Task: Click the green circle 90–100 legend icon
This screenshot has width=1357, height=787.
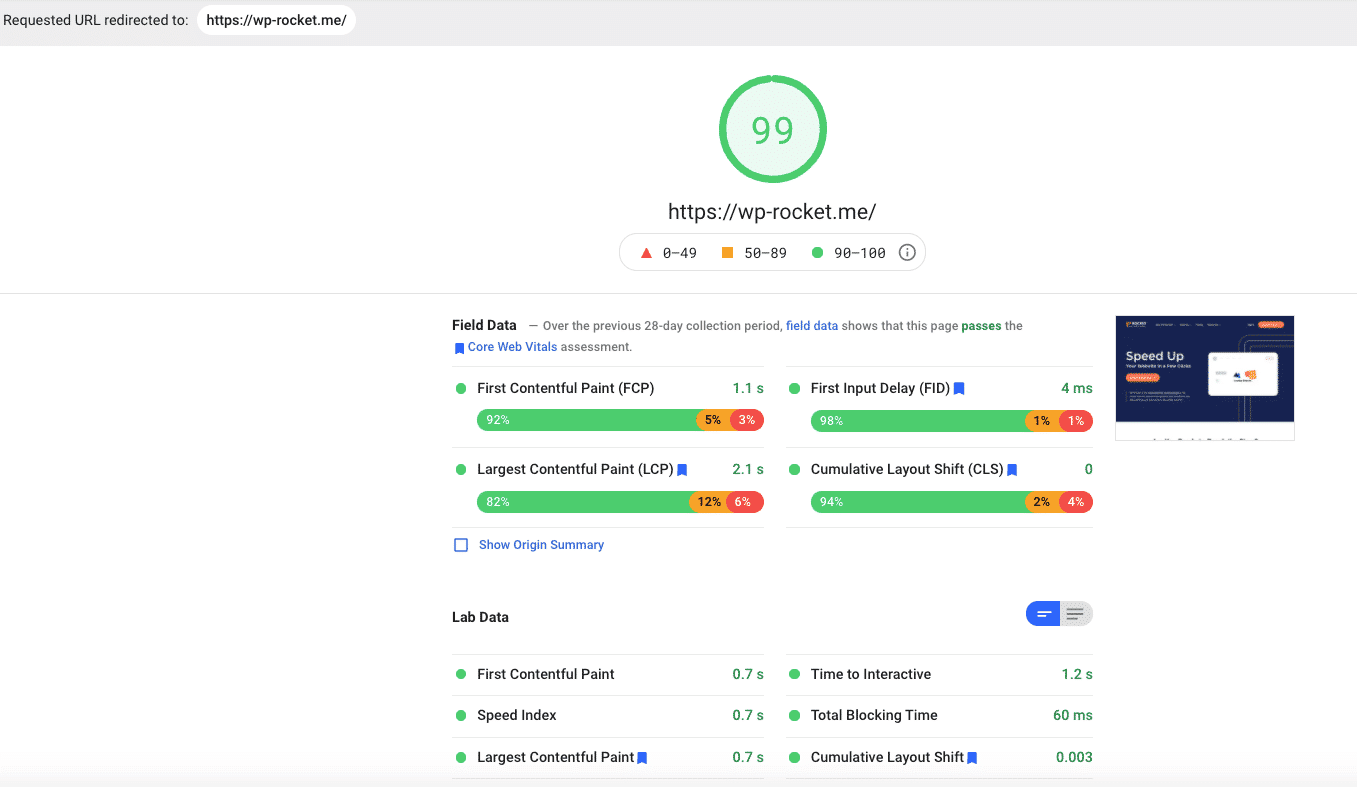Action: (817, 253)
